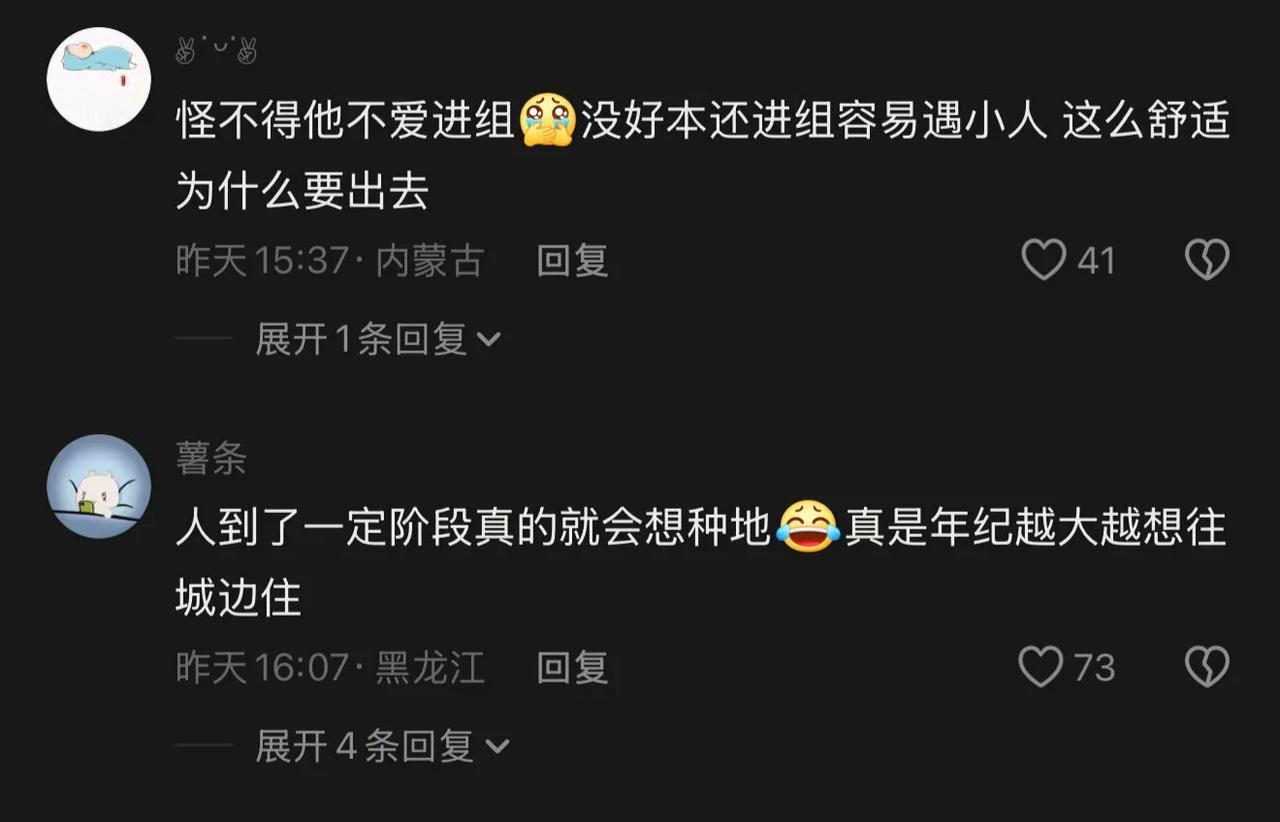Screen dimensions: 1280x822
Task: Like 薯条's comment with heart icon
Action: coord(1041,667)
